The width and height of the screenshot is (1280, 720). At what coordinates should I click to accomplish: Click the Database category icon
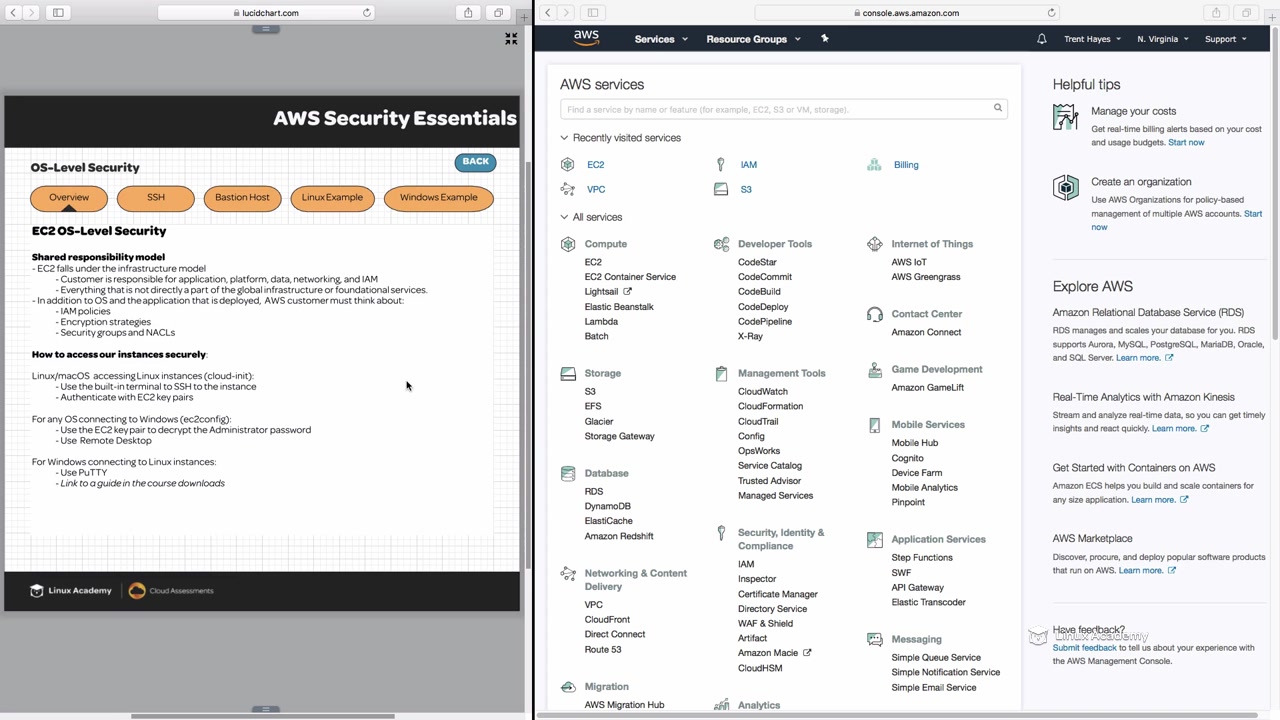point(568,473)
